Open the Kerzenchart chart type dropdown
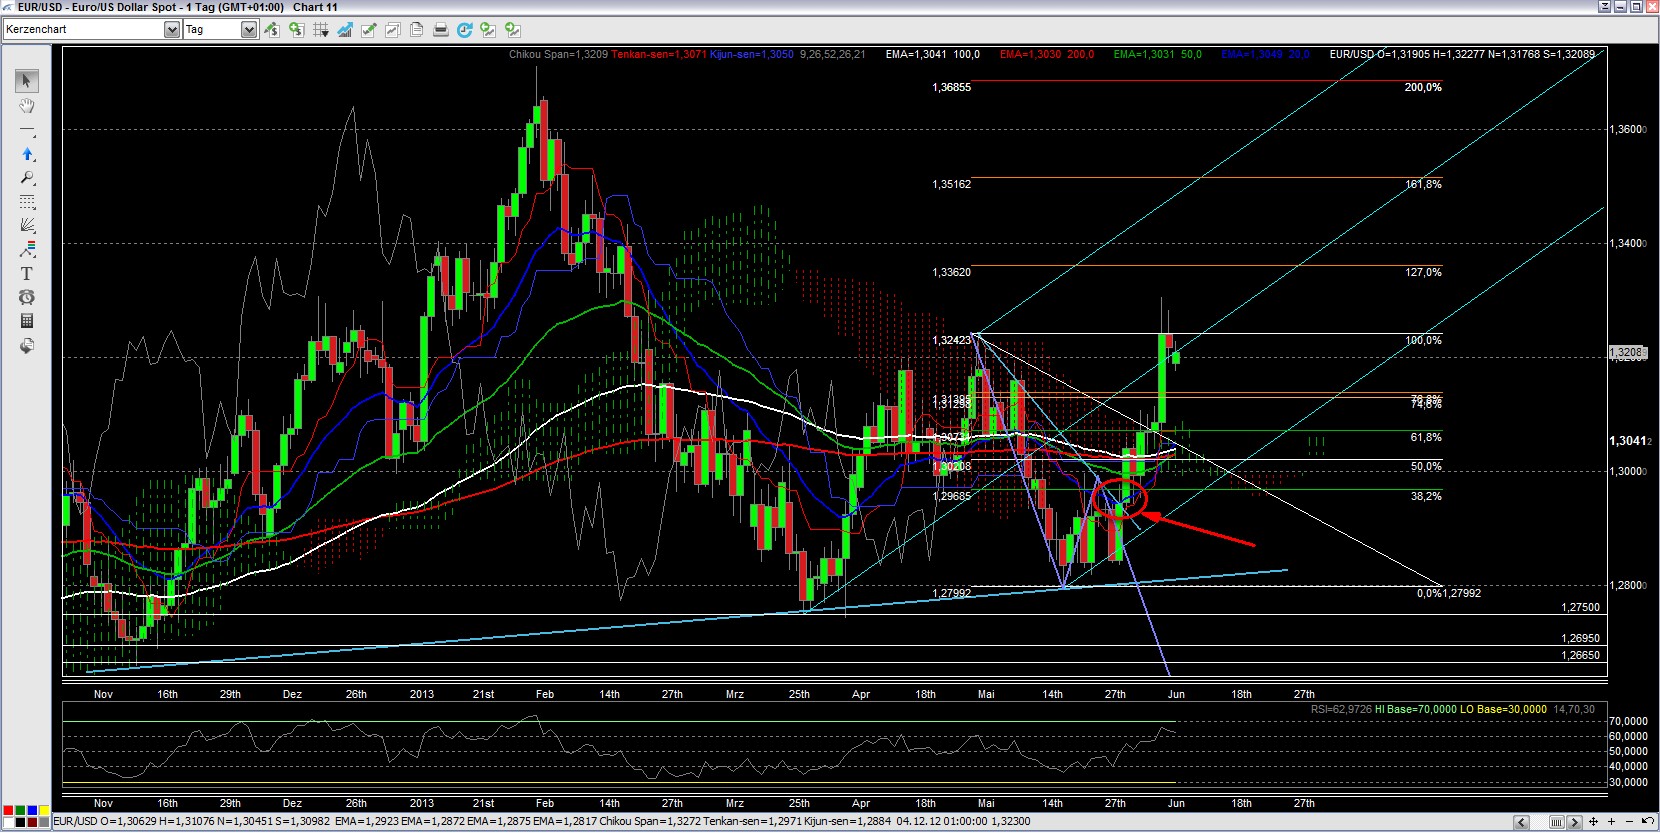This screenshot has height=833, width=1660. tap(172, 30)
